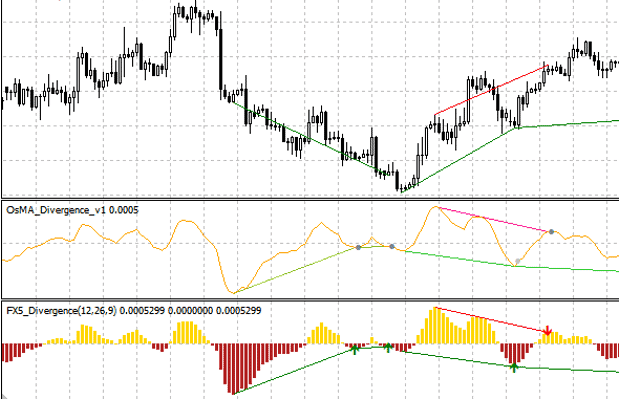This screenshot has width=622, height=408.
Task: Click gray dot at pink line's right end
Action: point(550,232)
